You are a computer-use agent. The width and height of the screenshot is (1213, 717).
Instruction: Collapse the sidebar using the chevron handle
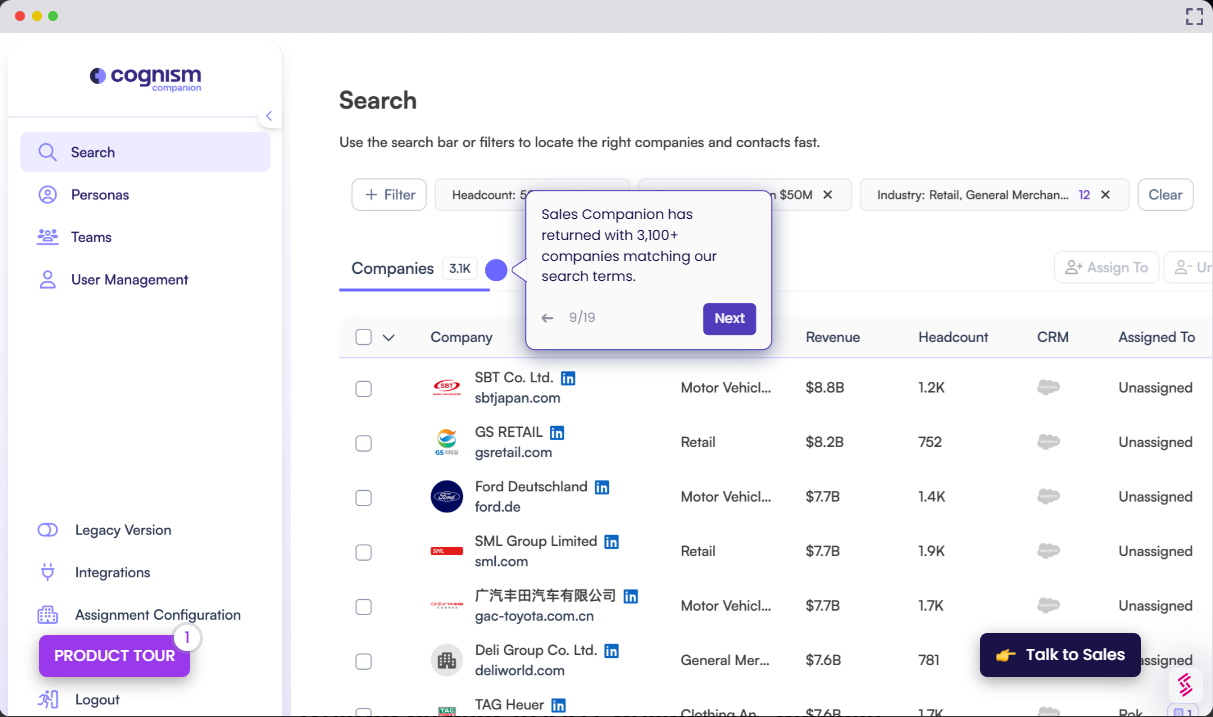[x=268, y=116]
